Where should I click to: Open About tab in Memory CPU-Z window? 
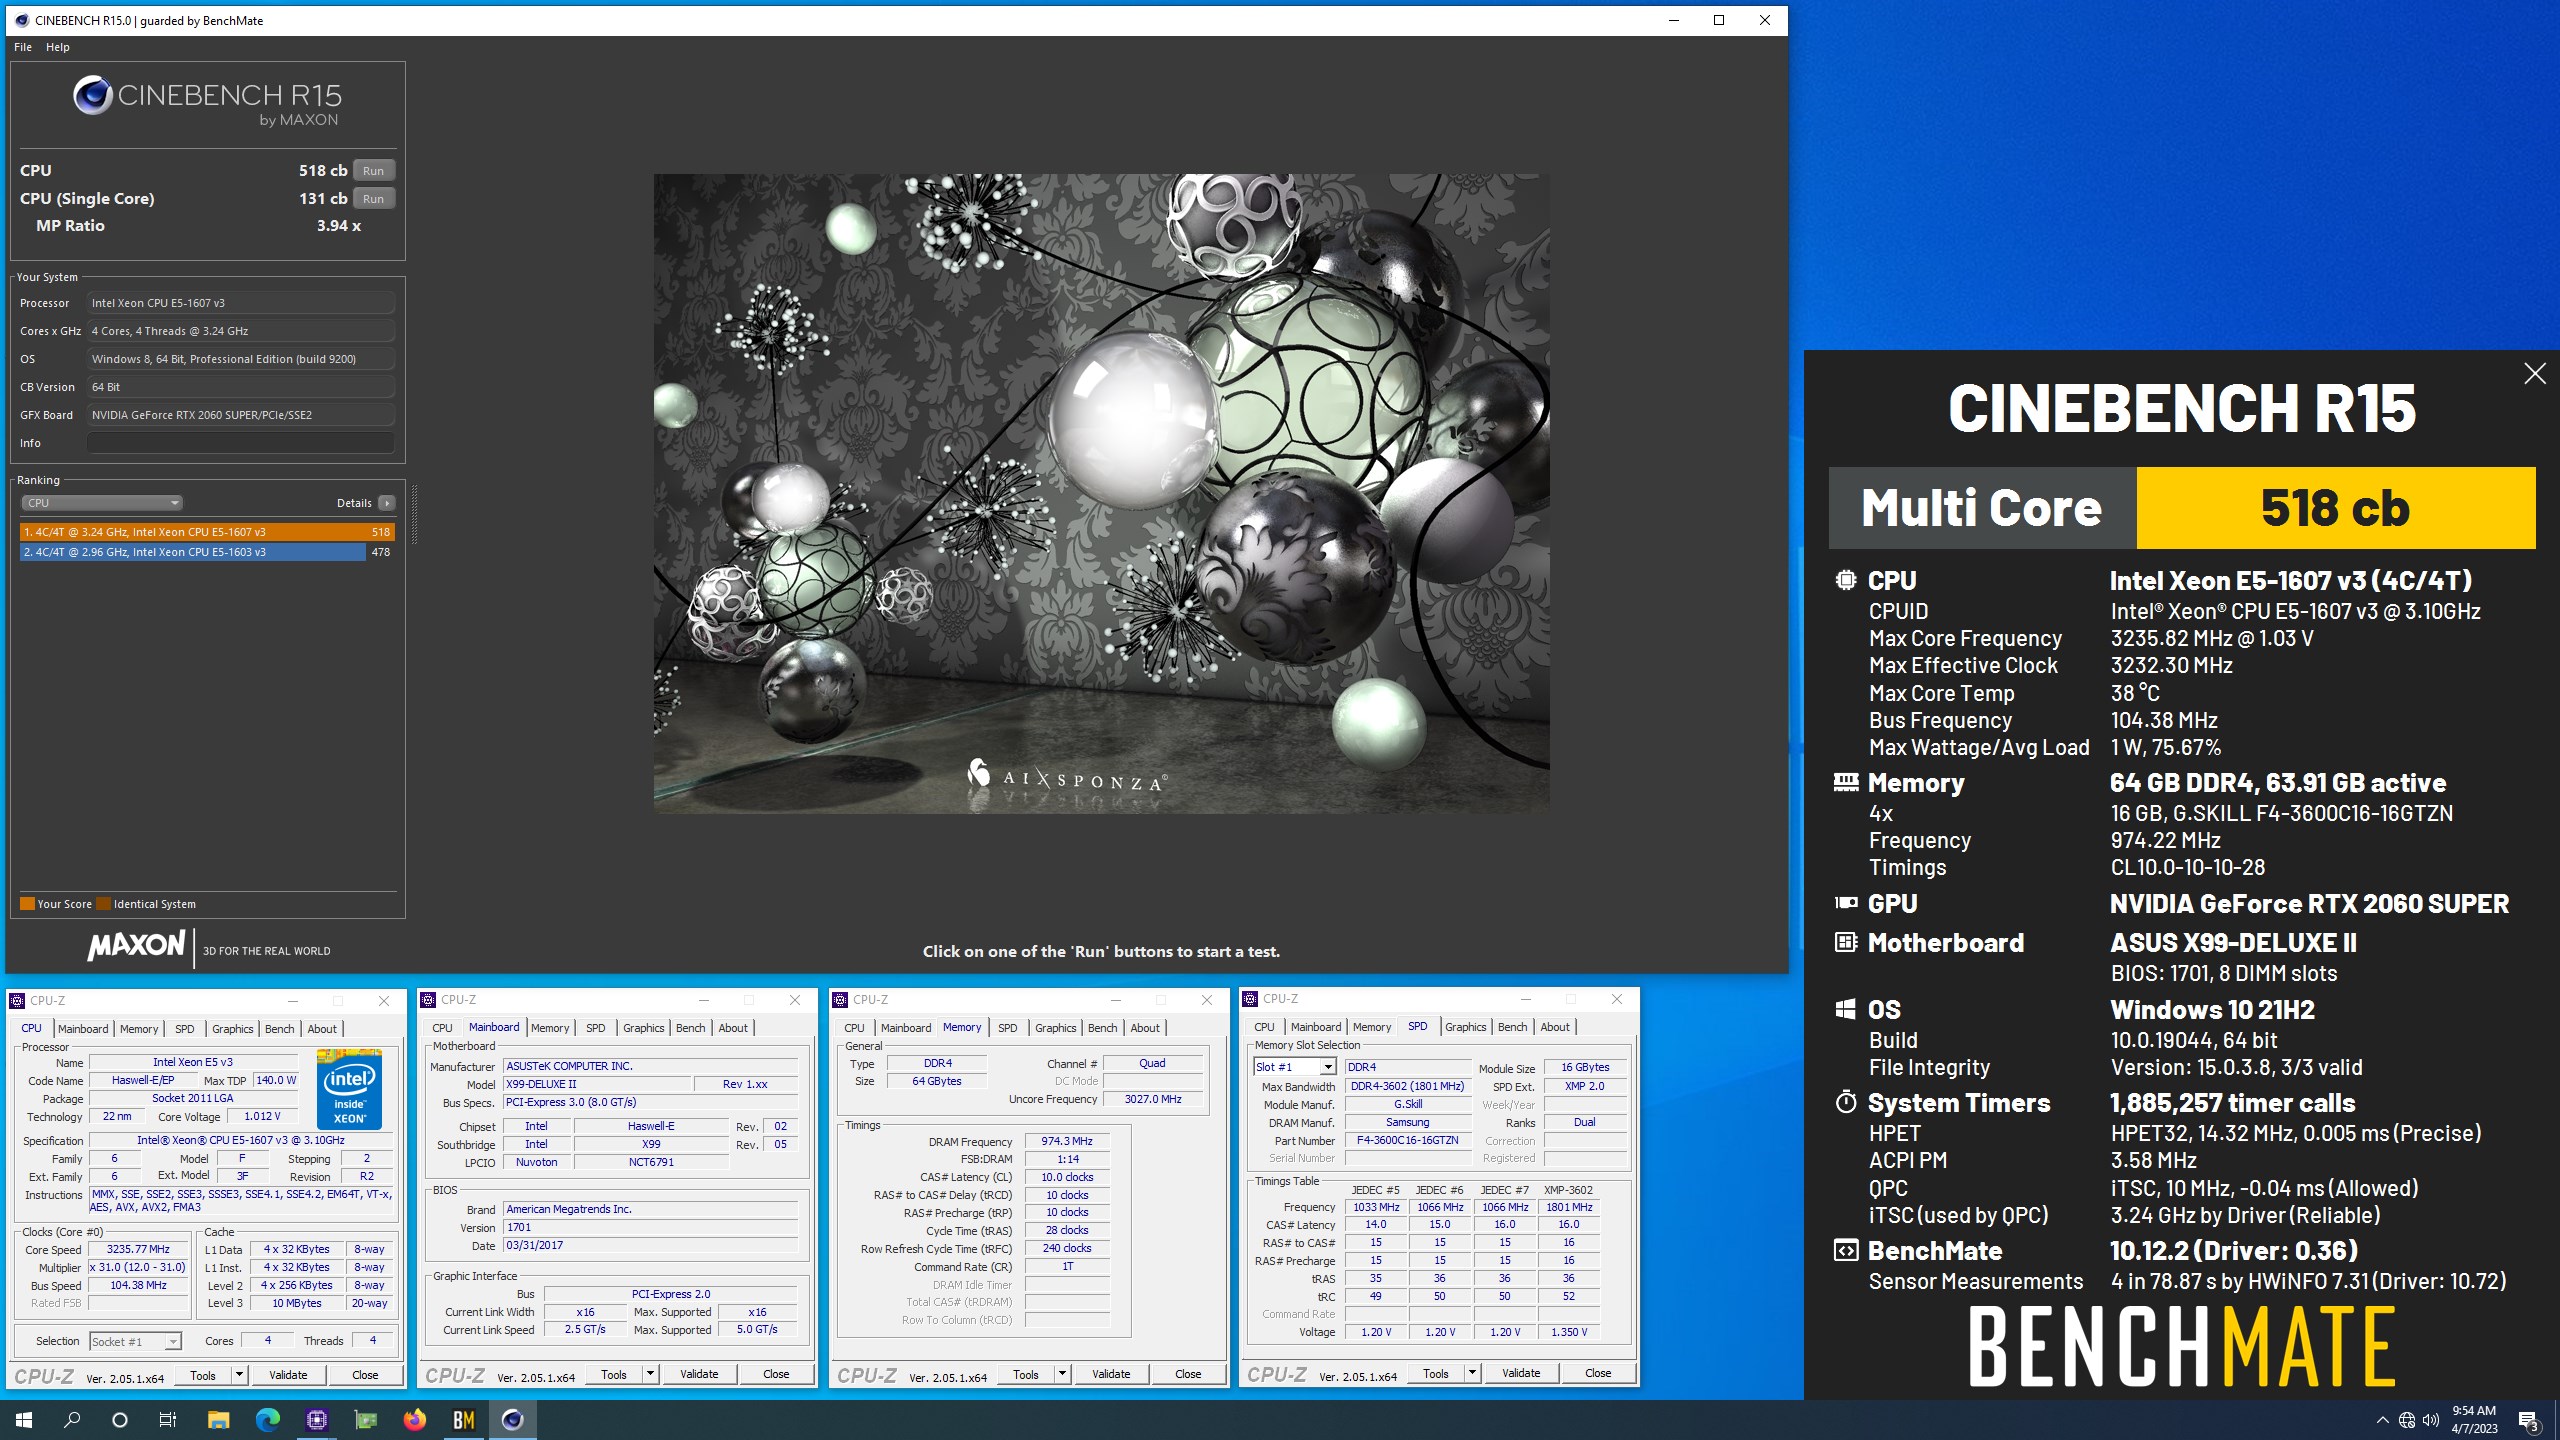[x=1144, y=1028]
